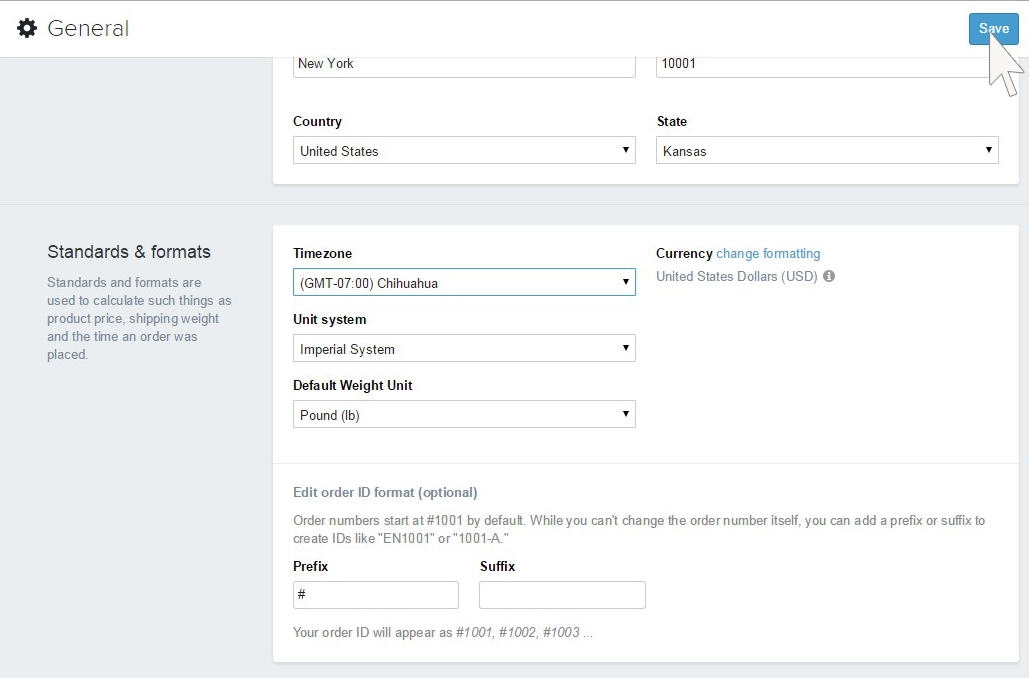Click the Suffix label
The width and height of the screenshot is (1029, 678).
(x=497, y=566)
